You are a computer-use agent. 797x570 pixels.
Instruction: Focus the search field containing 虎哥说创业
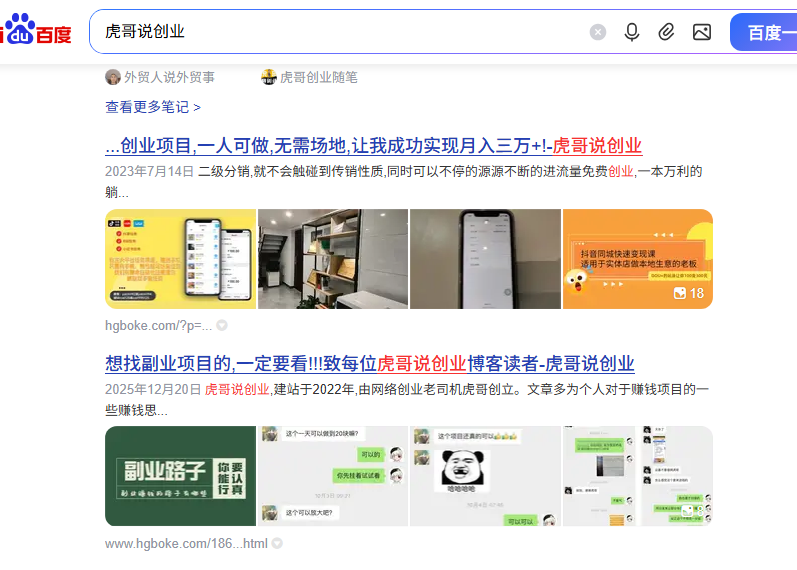coord(338,32)
